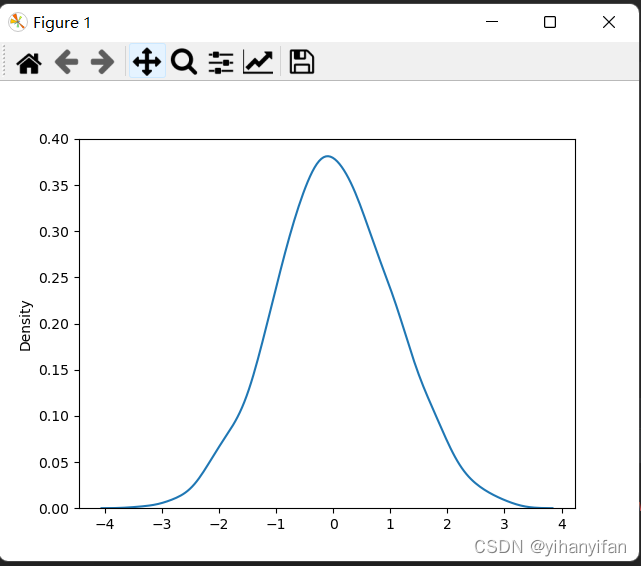The width and height of the screenshot is (641, 566).
Task: Minimize the Figure 1 window
Action: (x=492, y=22)
